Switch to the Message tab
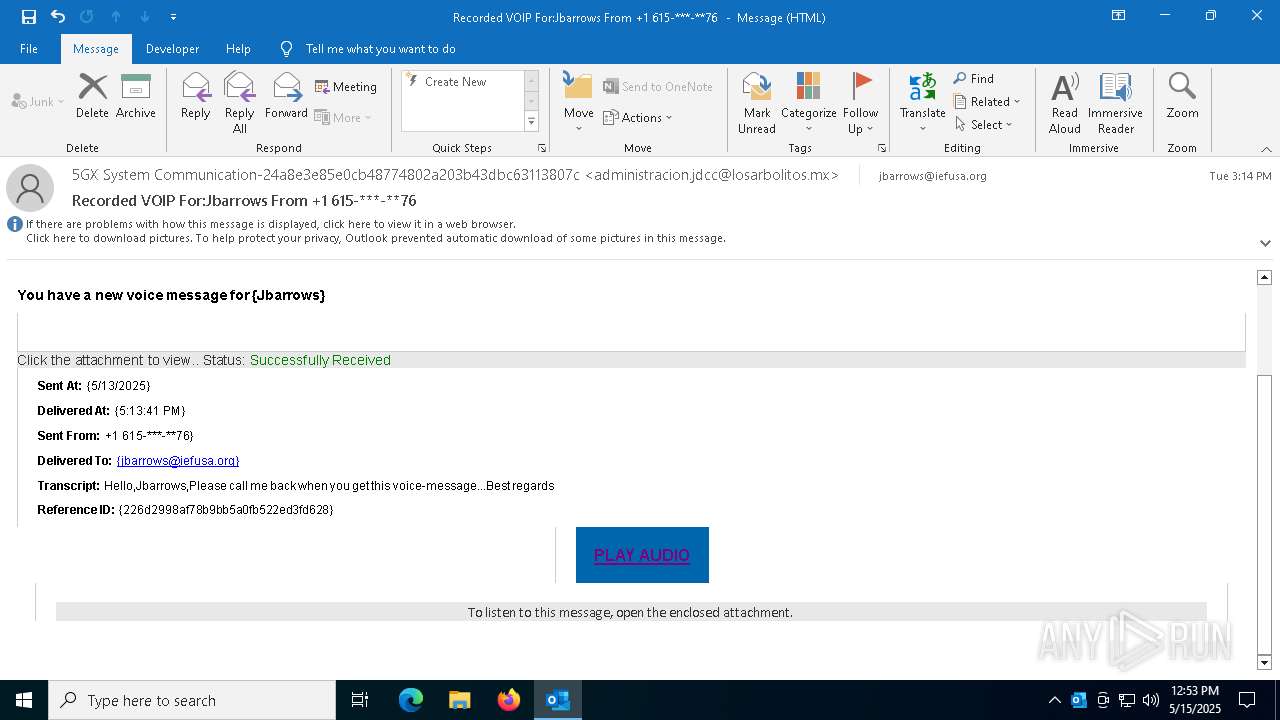 96,49
